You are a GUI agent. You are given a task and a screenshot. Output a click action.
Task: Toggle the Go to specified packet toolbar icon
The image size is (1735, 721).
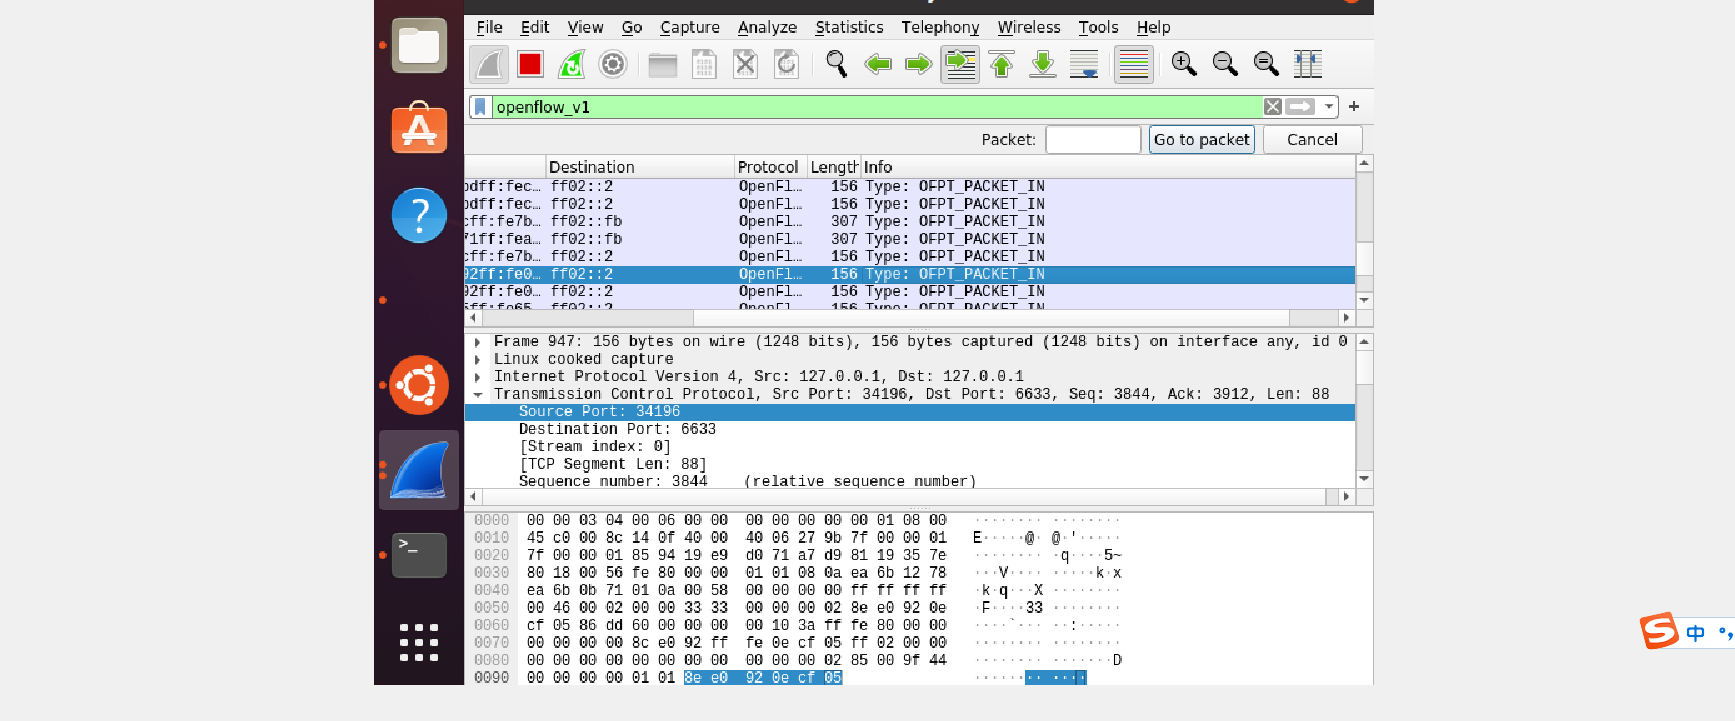[x=960, y=65]
